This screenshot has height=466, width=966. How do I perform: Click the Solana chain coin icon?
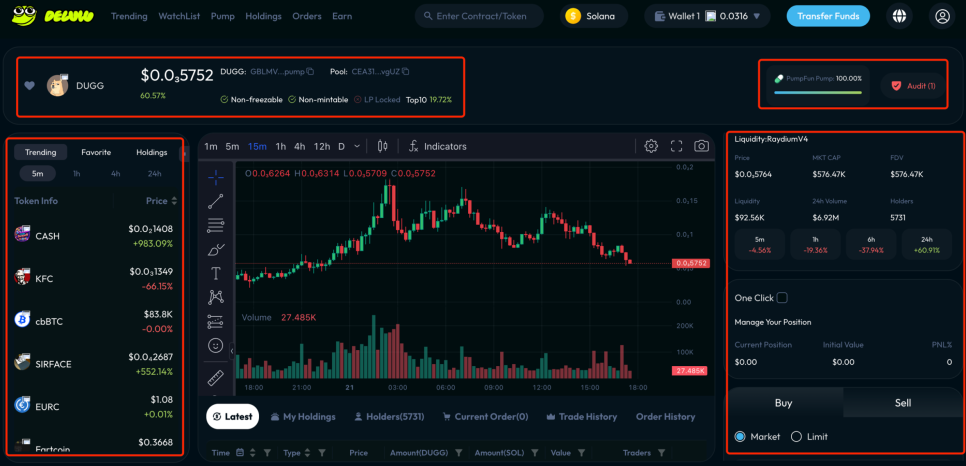(x=573, y=17)
